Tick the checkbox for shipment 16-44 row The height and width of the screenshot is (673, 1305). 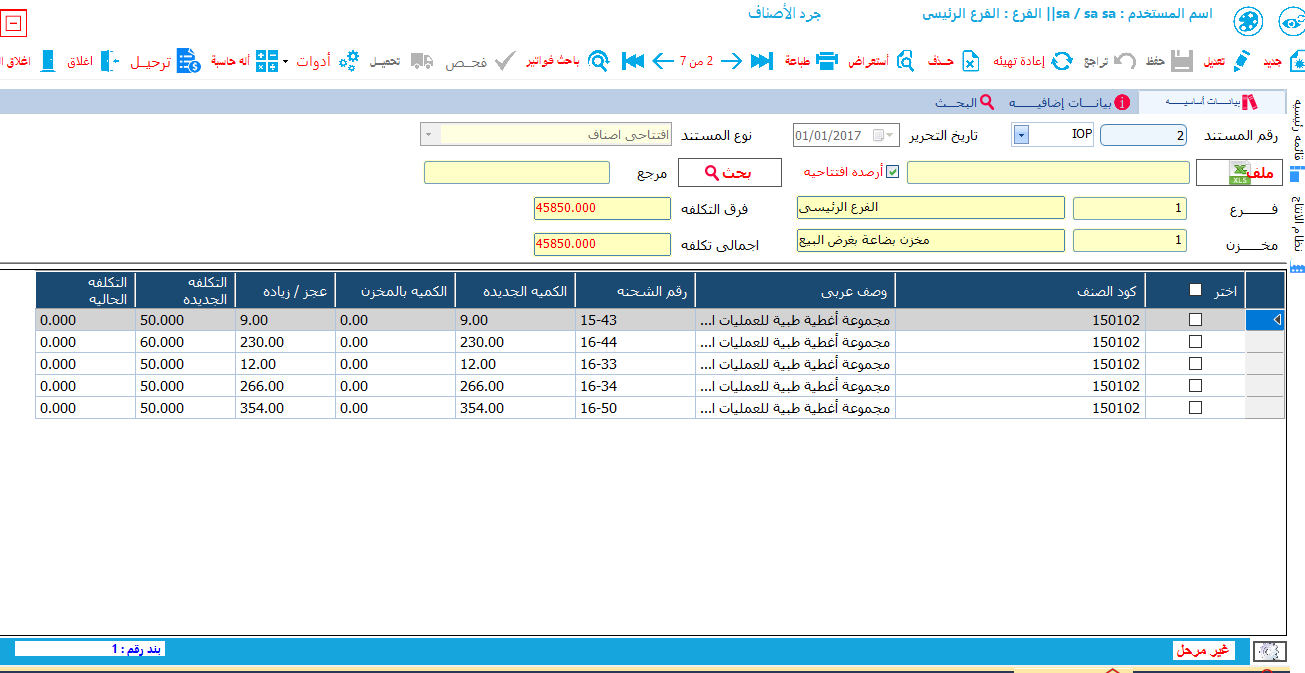1195,342
